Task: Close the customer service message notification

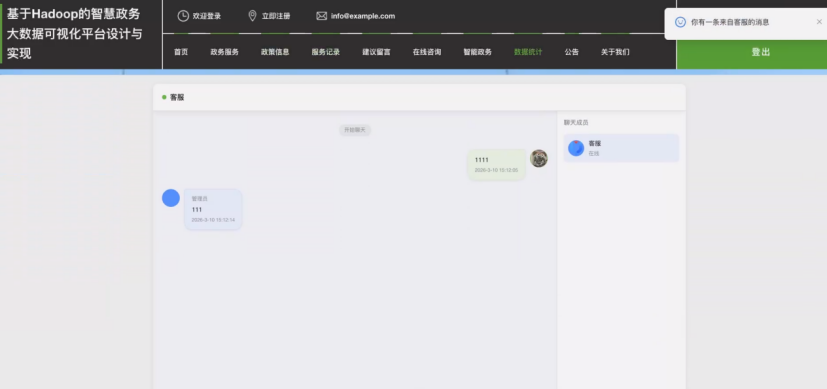Action: (819, 22)
